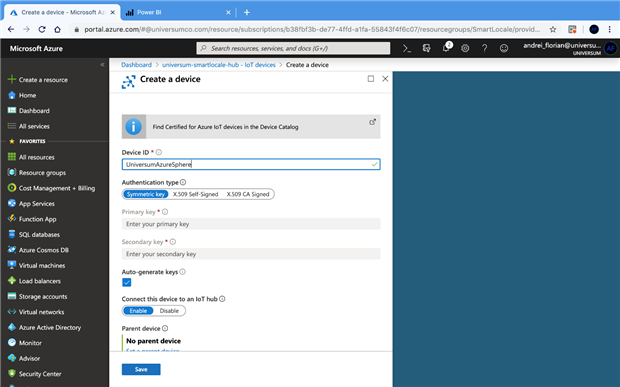Click Microsoft Azure portal logo text

click(x=36, y=49)
